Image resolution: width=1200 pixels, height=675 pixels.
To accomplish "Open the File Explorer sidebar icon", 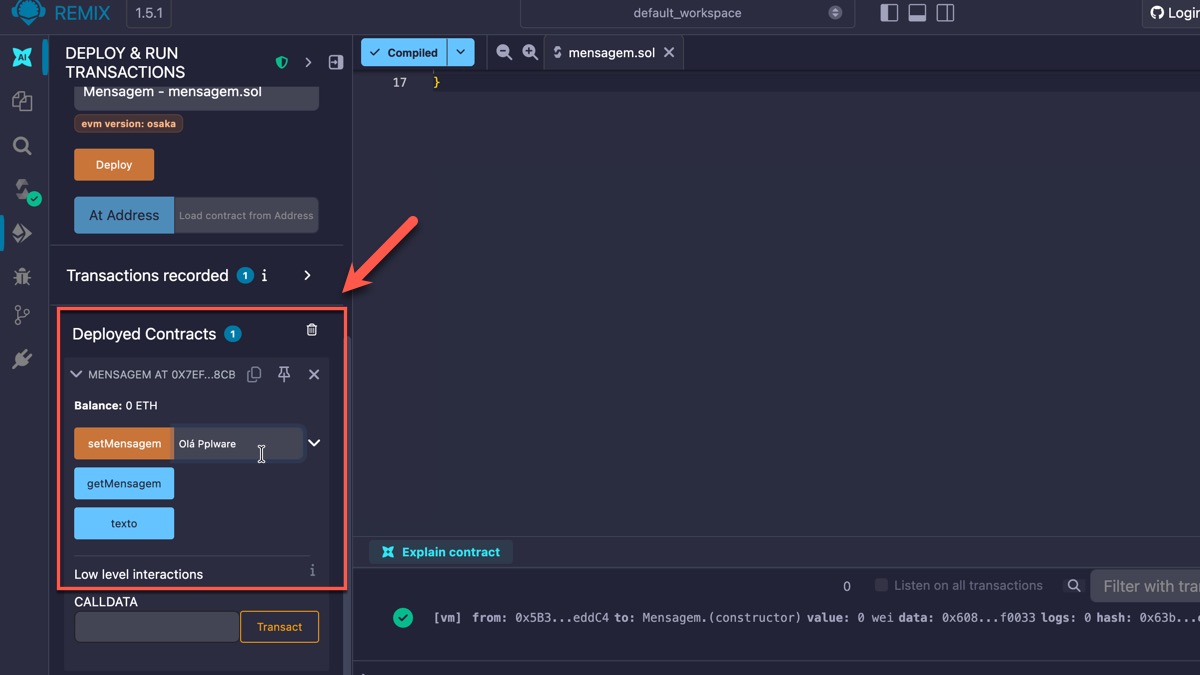I will [x=22, y=101].
